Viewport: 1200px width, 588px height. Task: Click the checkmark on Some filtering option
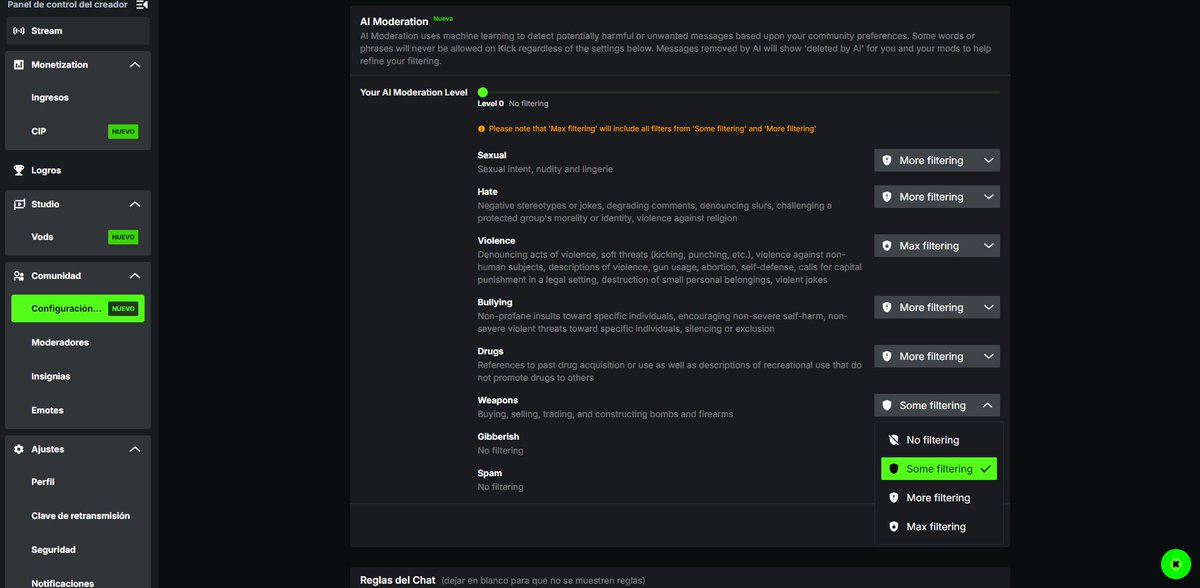coord(986,469)
